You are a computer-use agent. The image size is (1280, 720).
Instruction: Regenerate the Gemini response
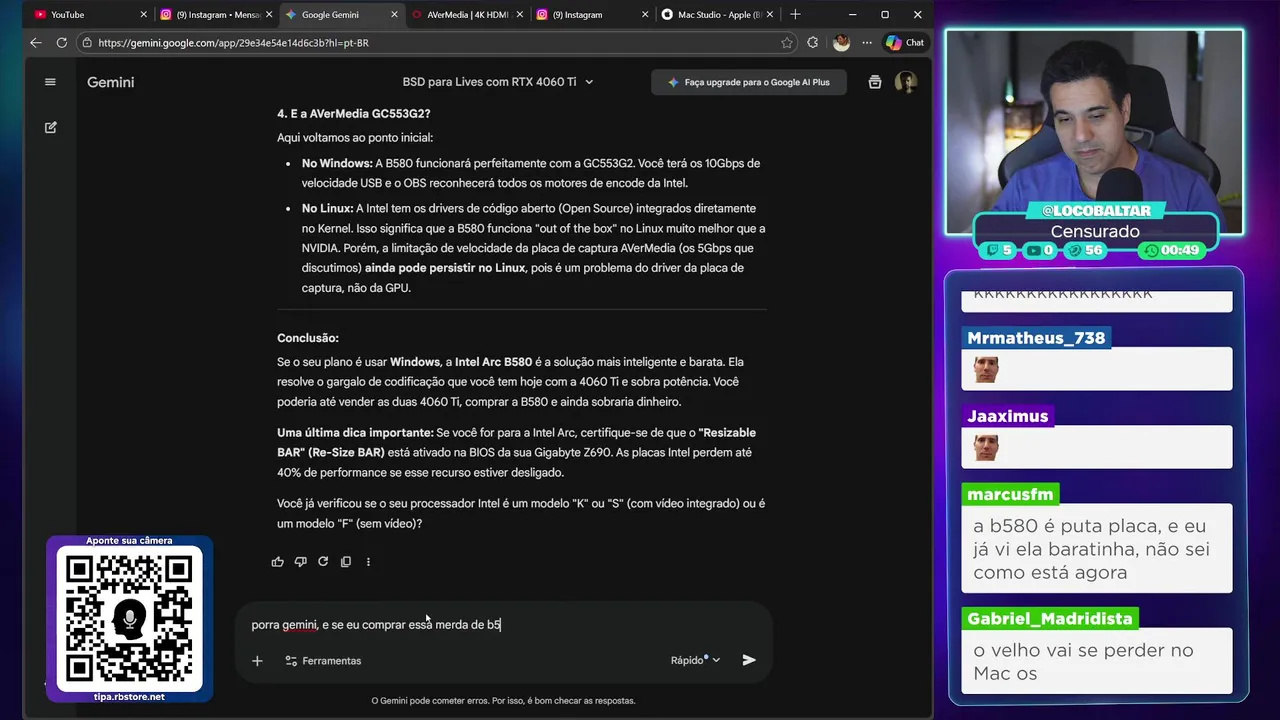tap(323, 562)
